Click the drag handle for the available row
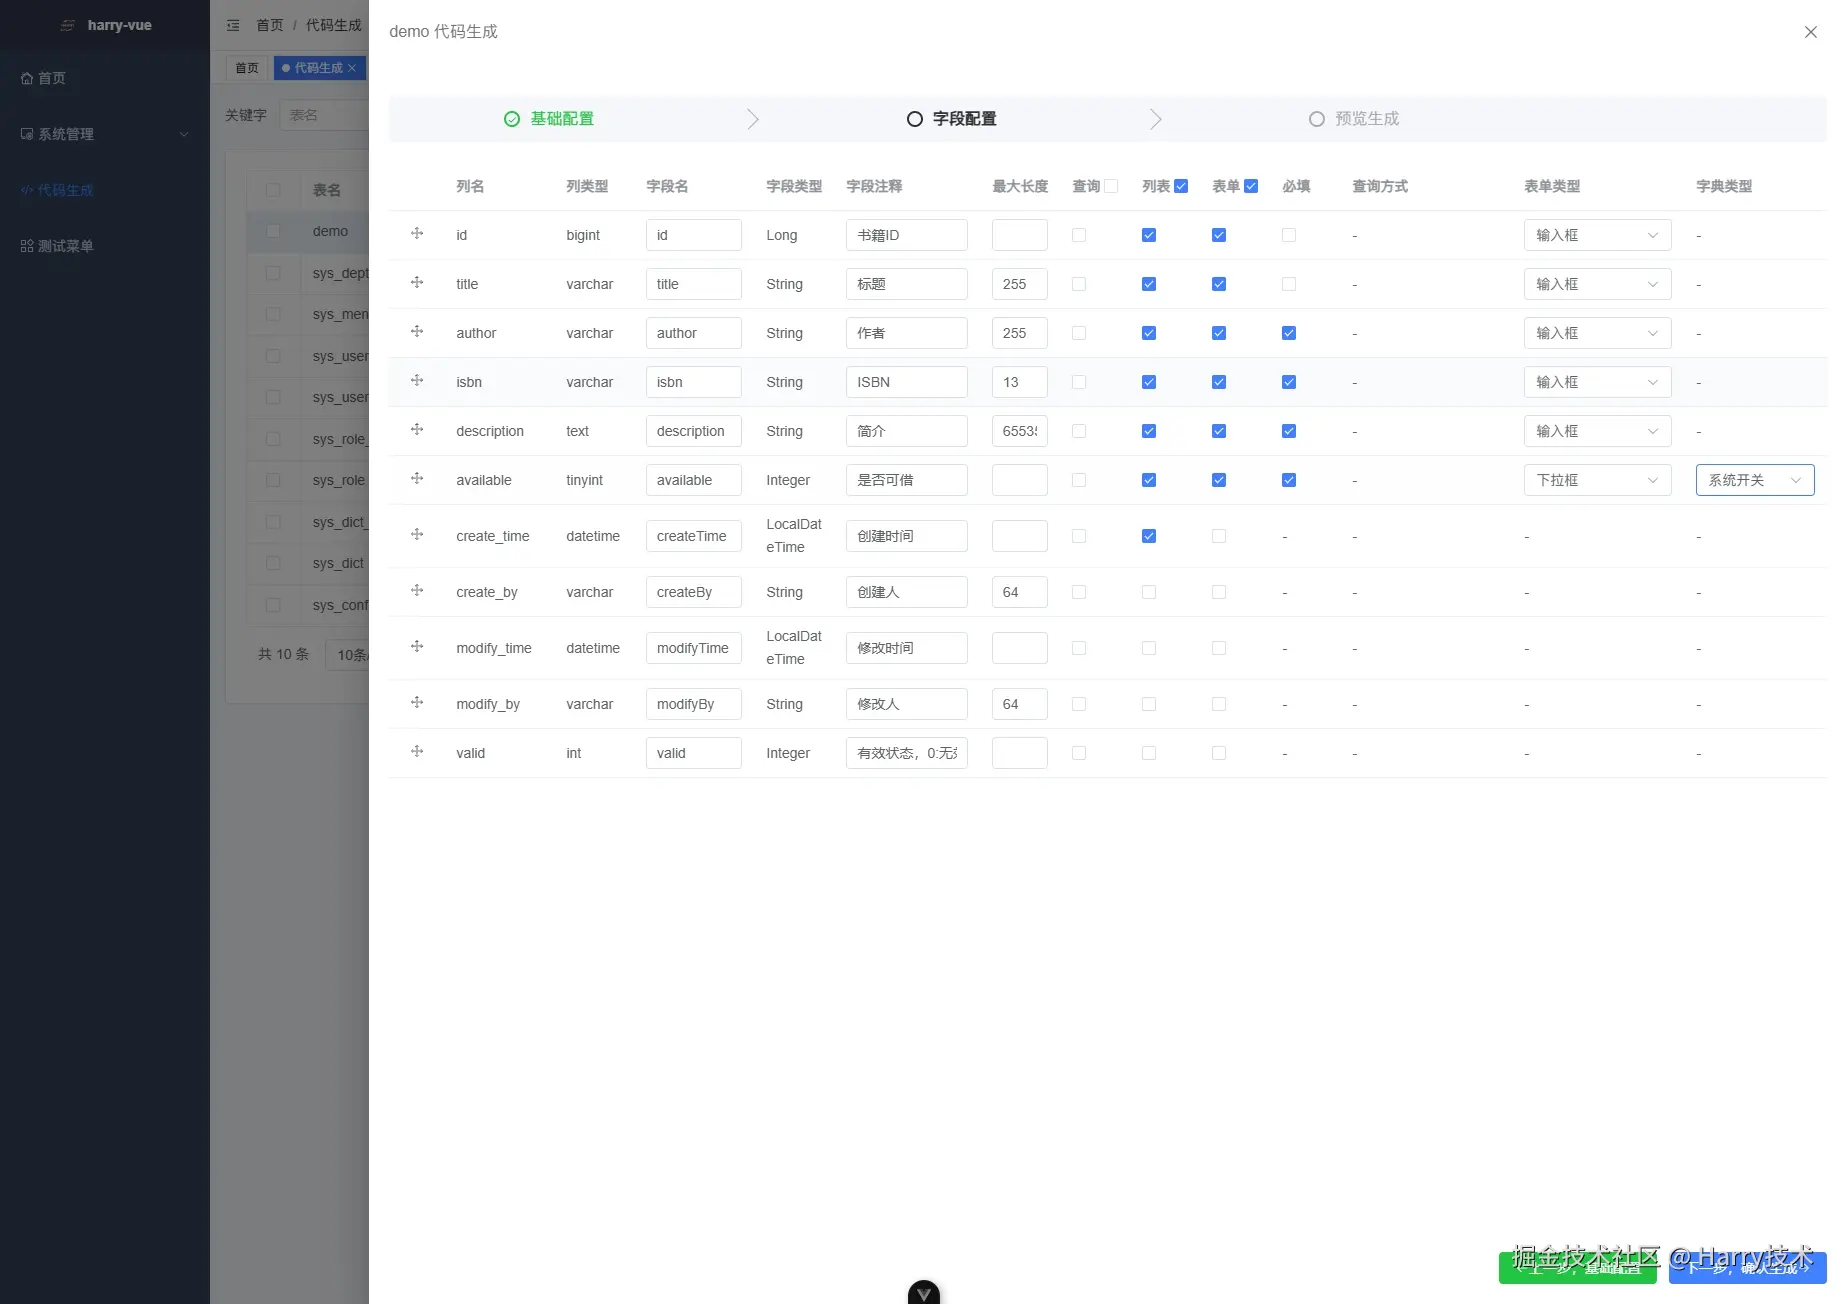 [417, 479]
